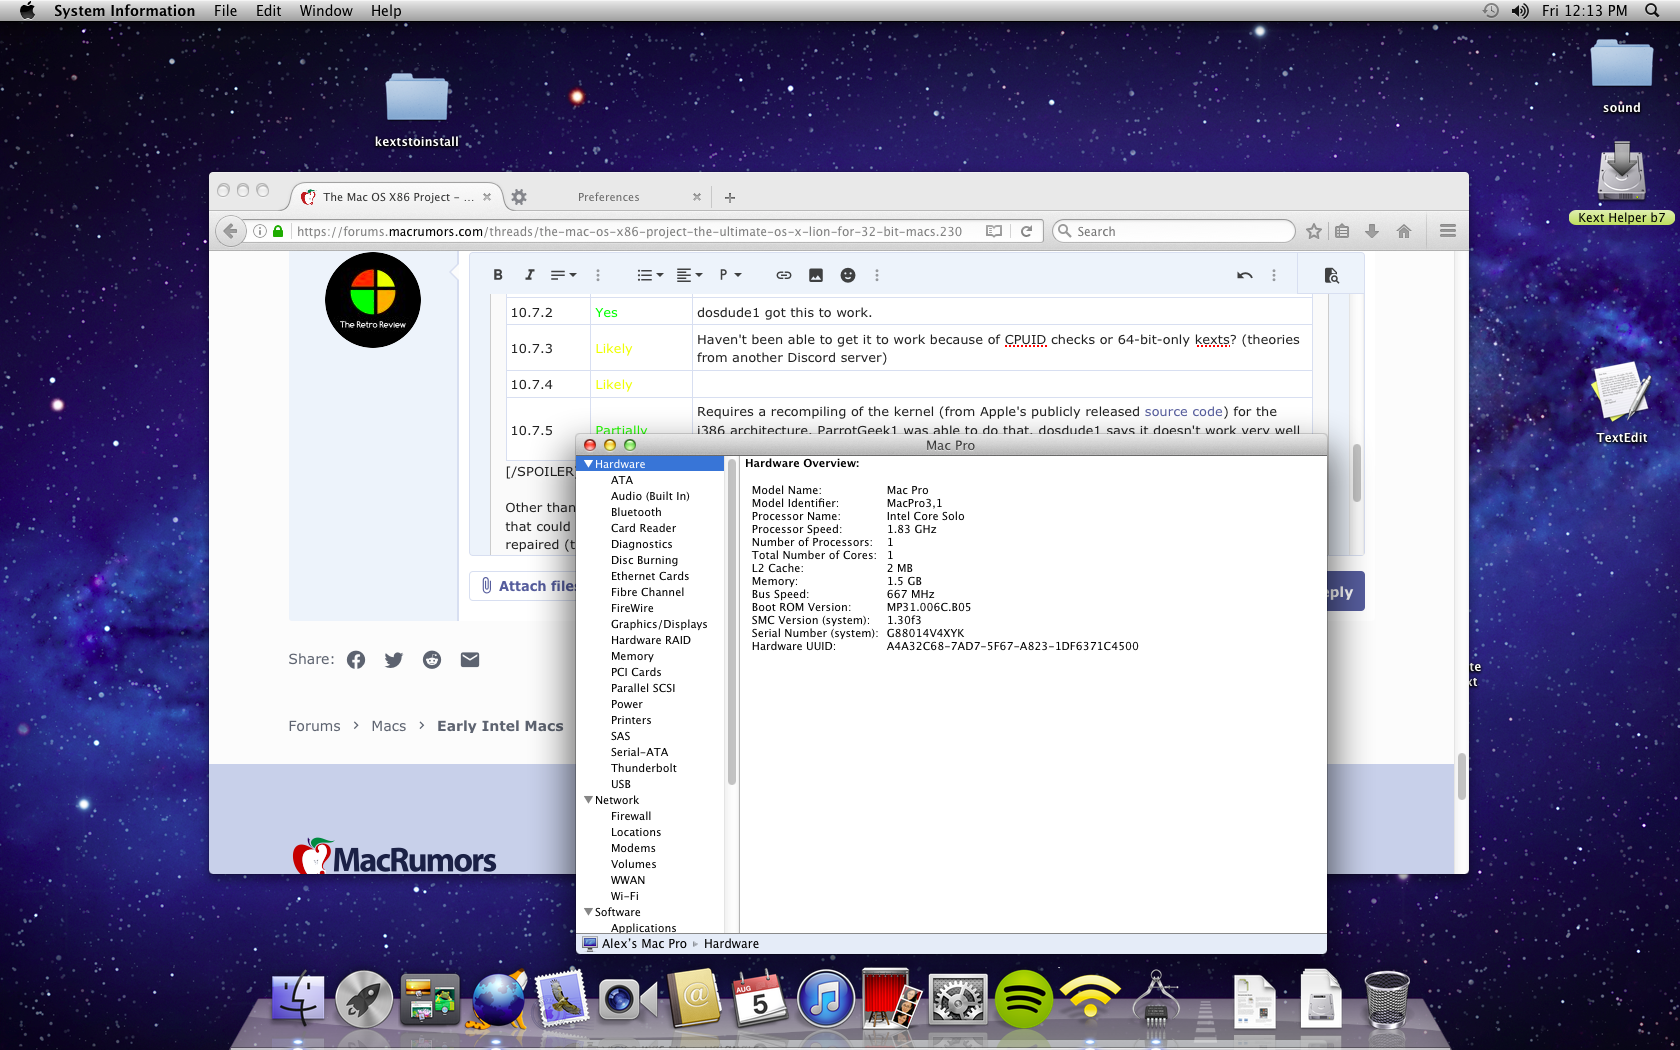This screenshot has width=1680, height=1050.
Task: Launch Spotify from the Dock
Action: tap(1023, 998)
